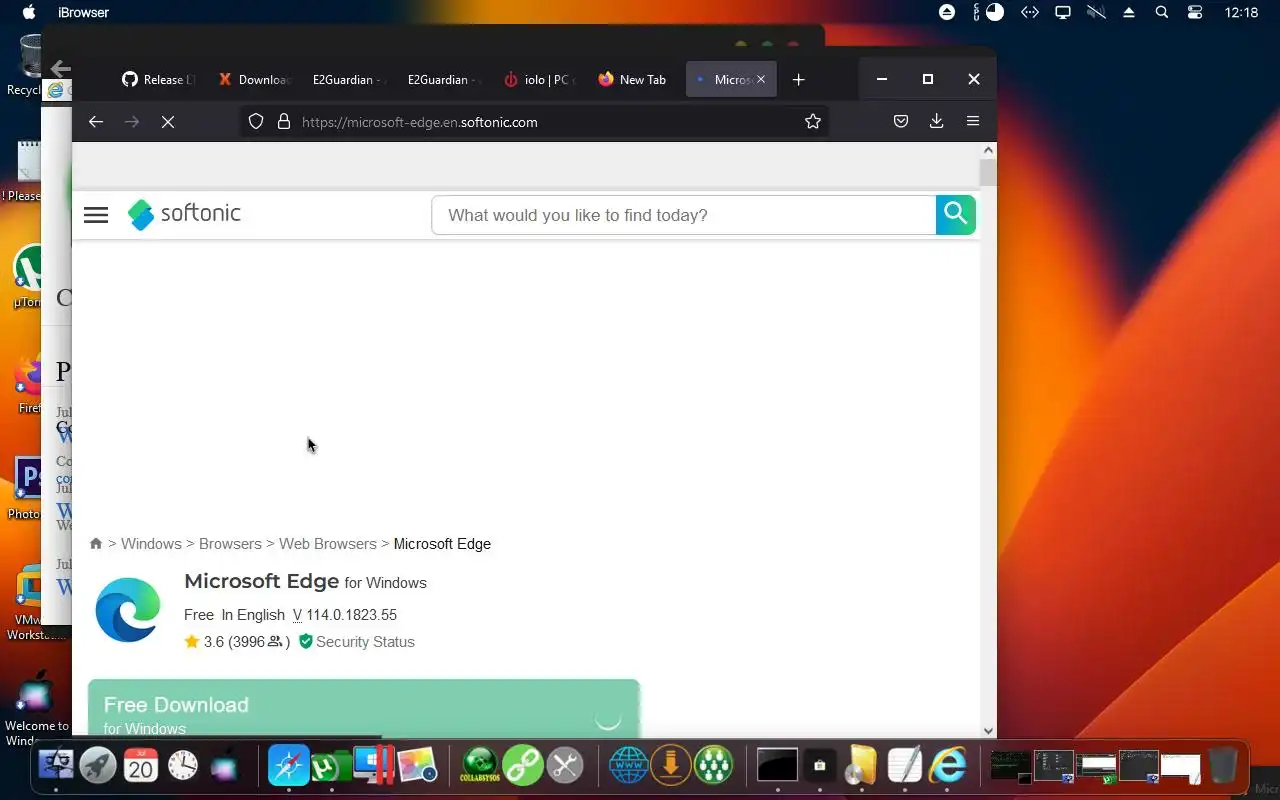1280x800 pixels.
Task: Open the Photos icon in the dock
Action: (x=417, y=766)
